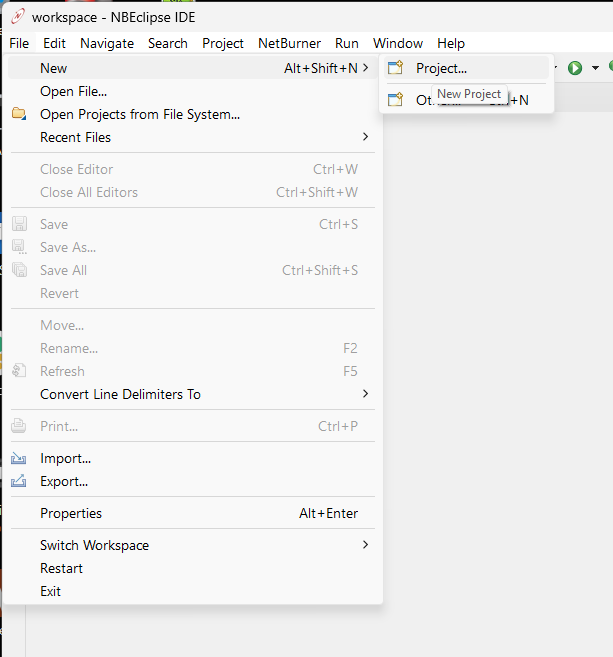The height and width of the screenshot is (657, 613).
Task: Click the Export icon in File menu
Action: (x=19, y=481)
